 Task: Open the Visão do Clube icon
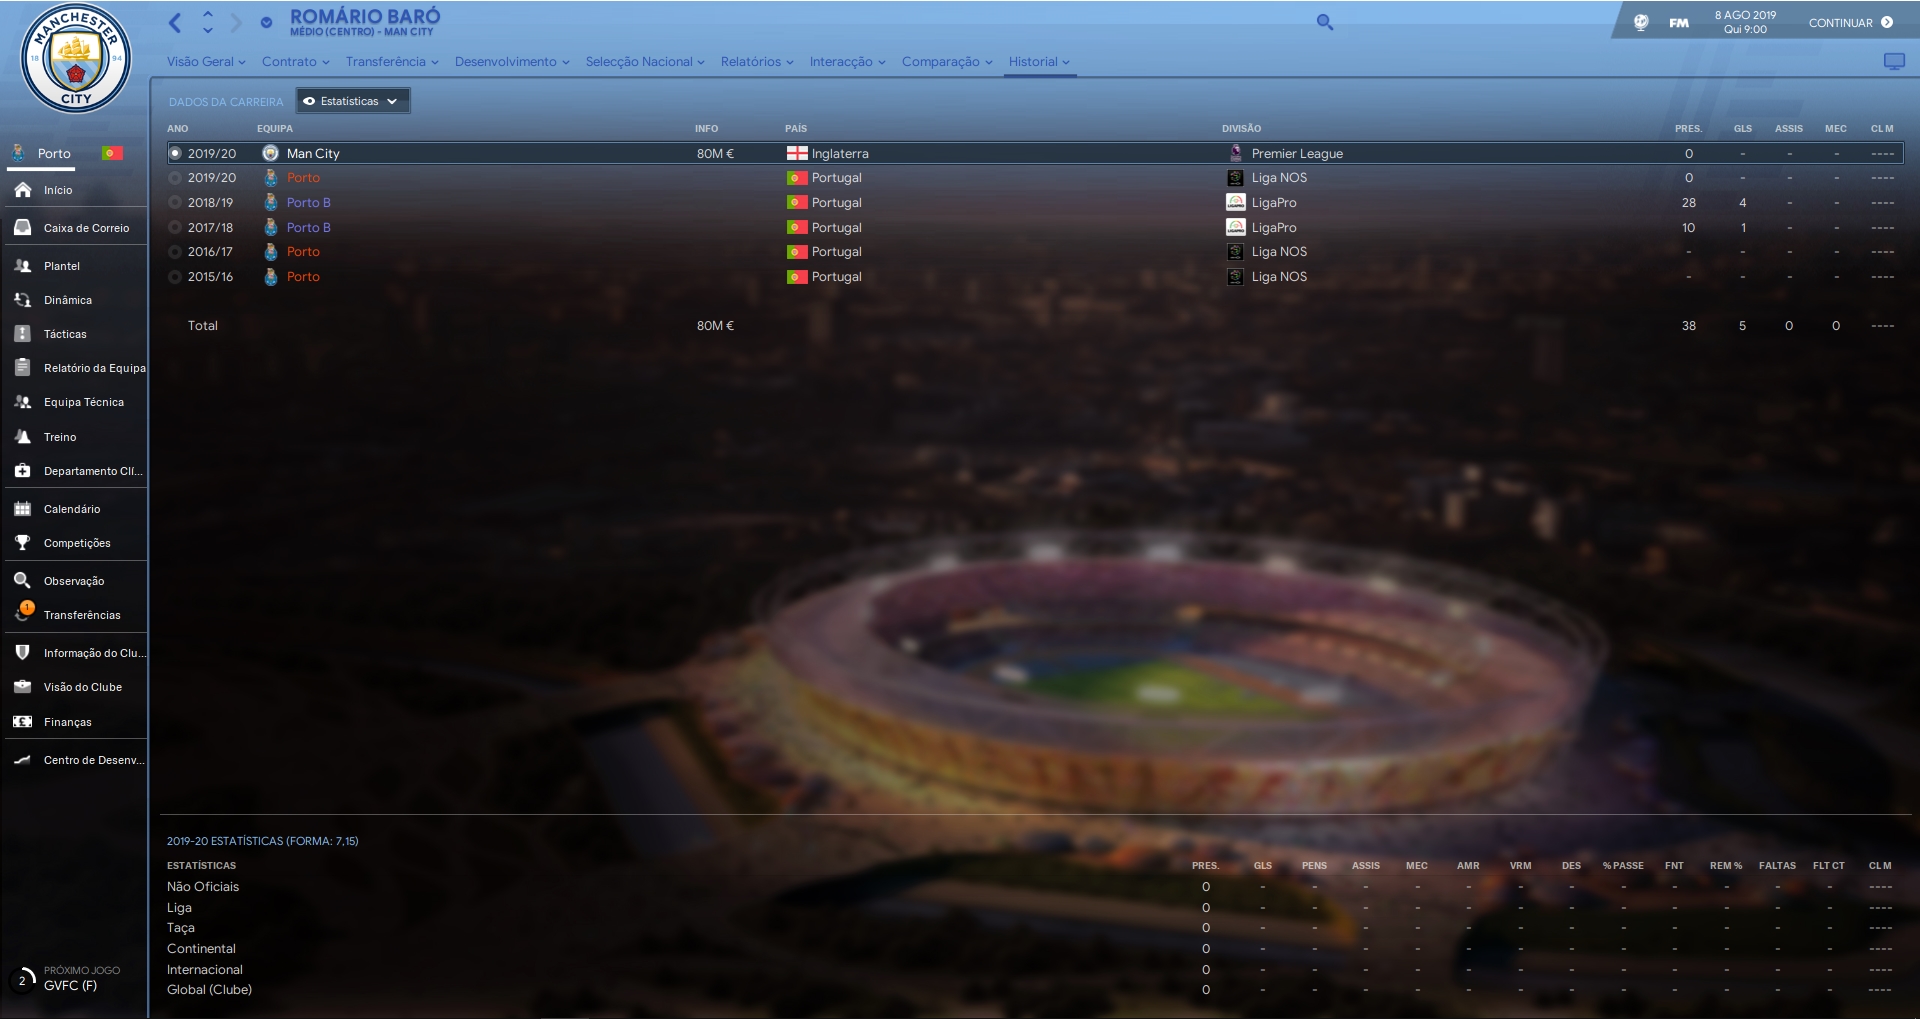coord(23,687)
